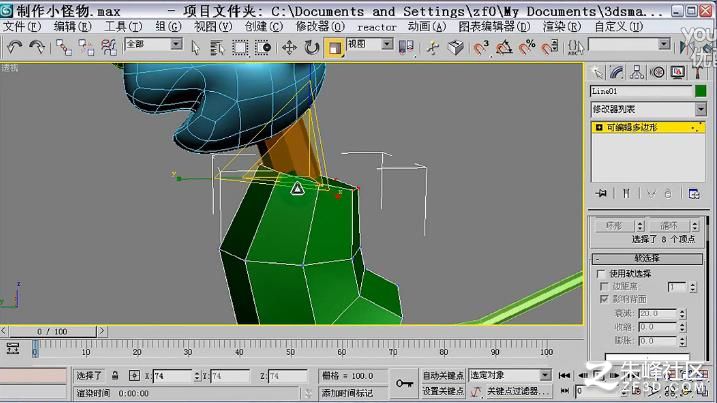Click the Rectangular Selection Region icon

pyautogui.click(x=240, y=48)
